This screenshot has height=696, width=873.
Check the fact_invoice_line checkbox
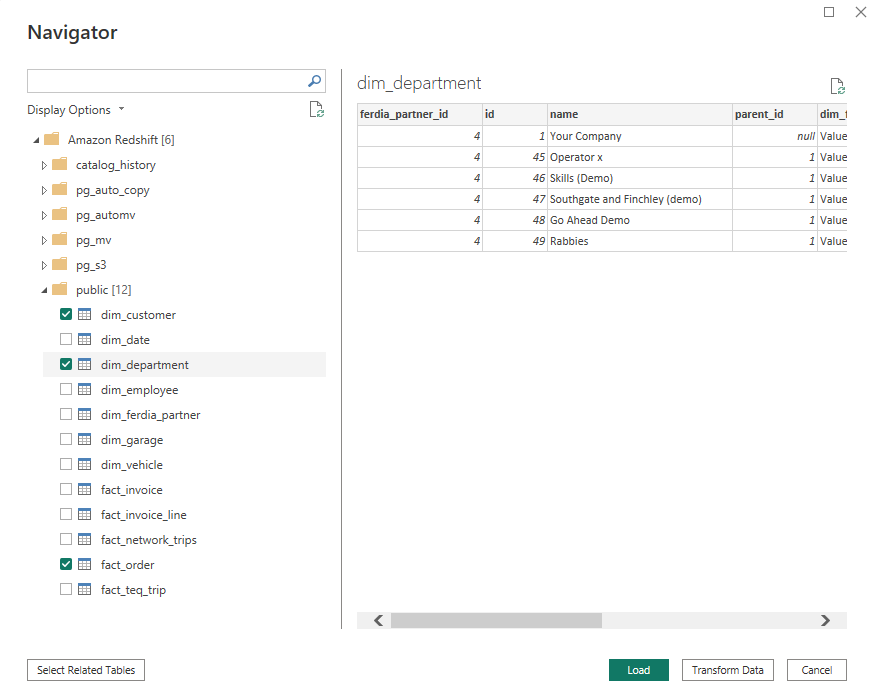coord(66,514)
